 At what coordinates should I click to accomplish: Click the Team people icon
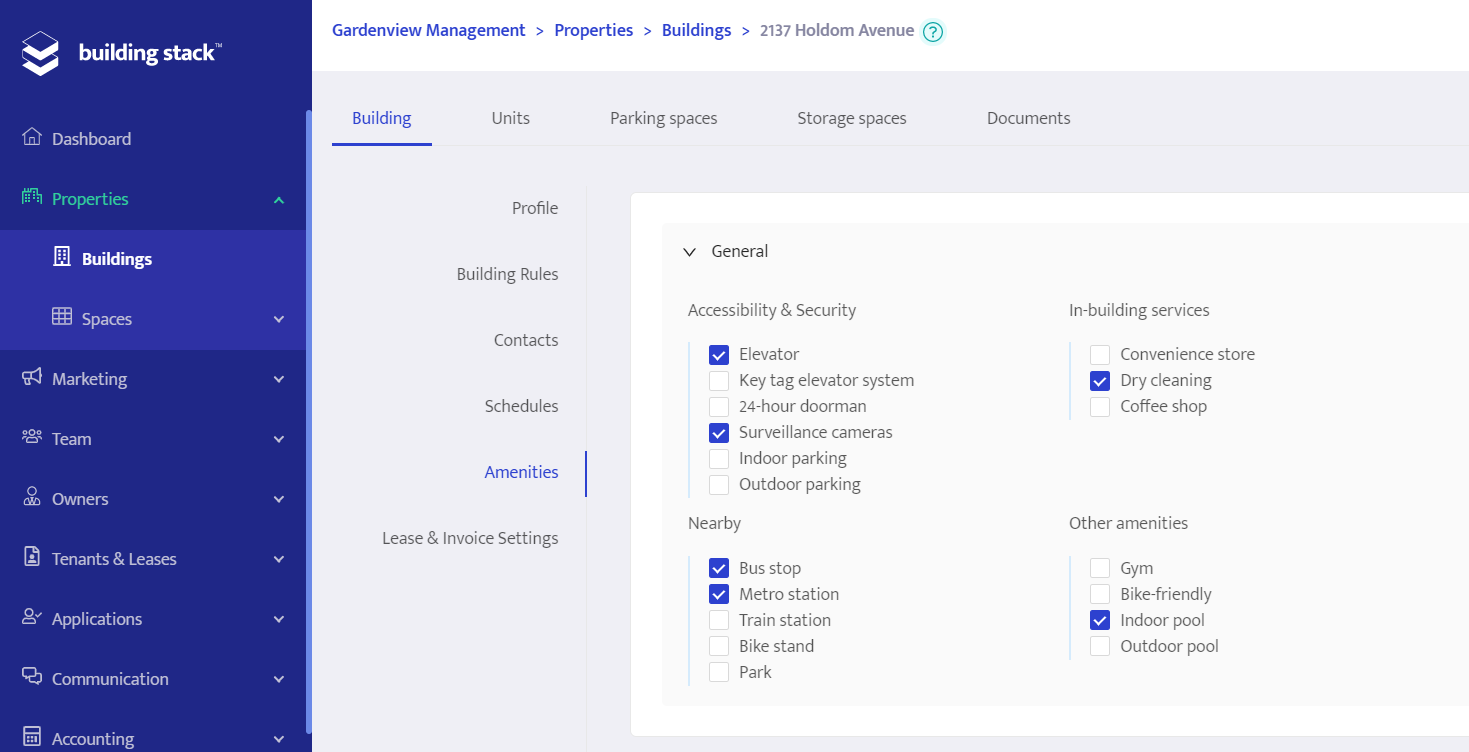pyautogui.click(x=32, y=437)
